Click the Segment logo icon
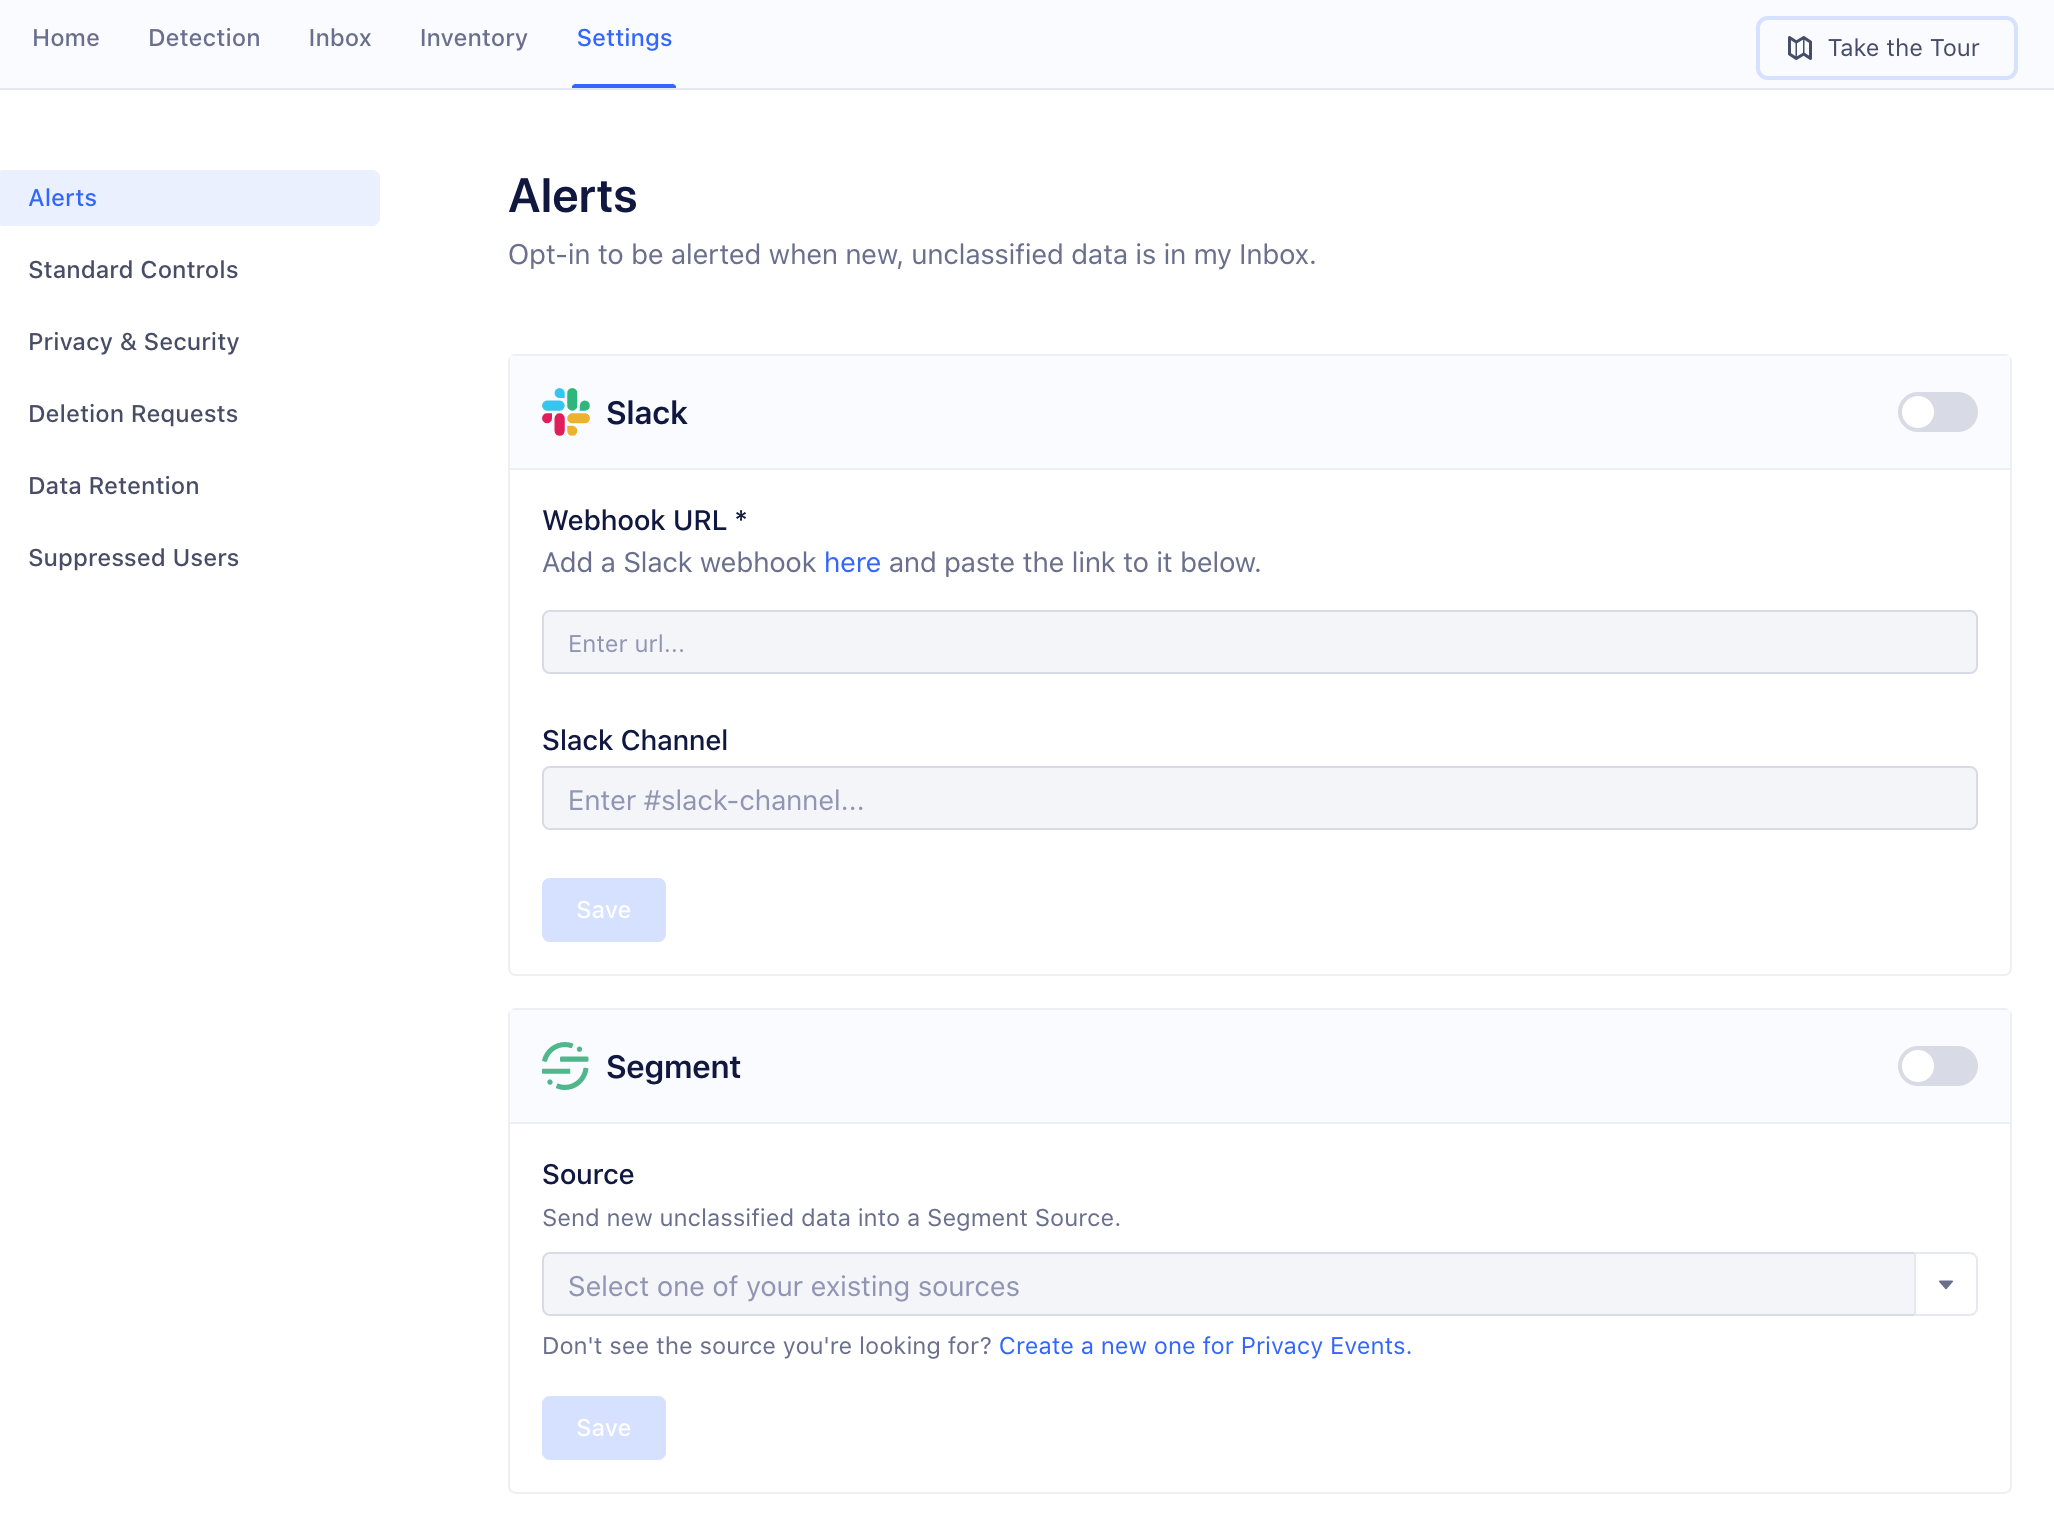Viewport: 2054px width, 1526px height. coord(566,1066)
